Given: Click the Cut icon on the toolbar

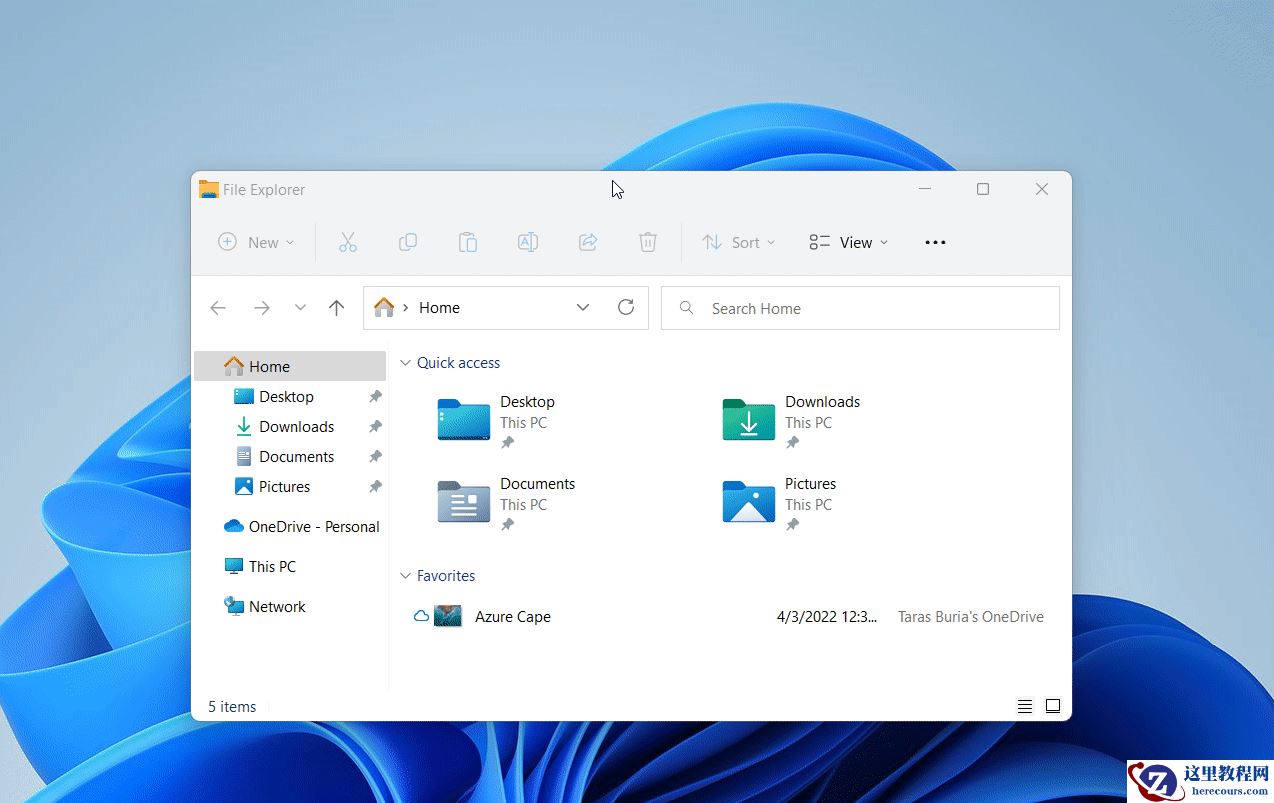Looking at the screenshot, I should [x=348, y=242].
